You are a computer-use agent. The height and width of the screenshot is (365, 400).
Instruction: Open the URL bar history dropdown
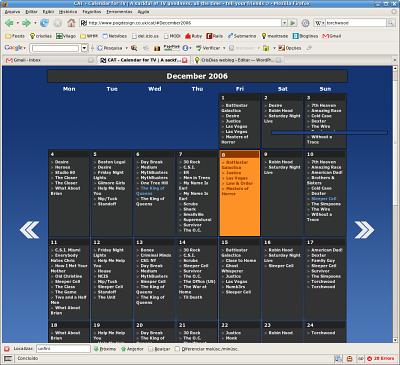pyautogui.click(x=284, y=23)
